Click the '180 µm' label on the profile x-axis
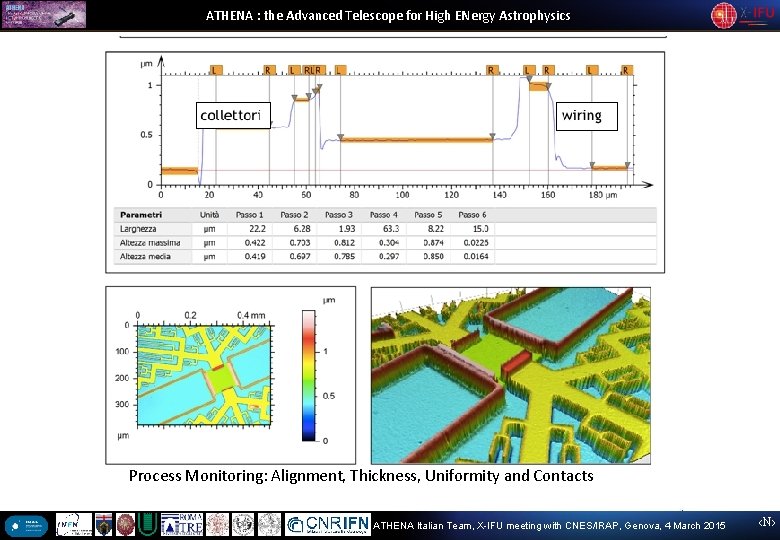This screenshot has width=780, height=540. [x=603, y=195]
